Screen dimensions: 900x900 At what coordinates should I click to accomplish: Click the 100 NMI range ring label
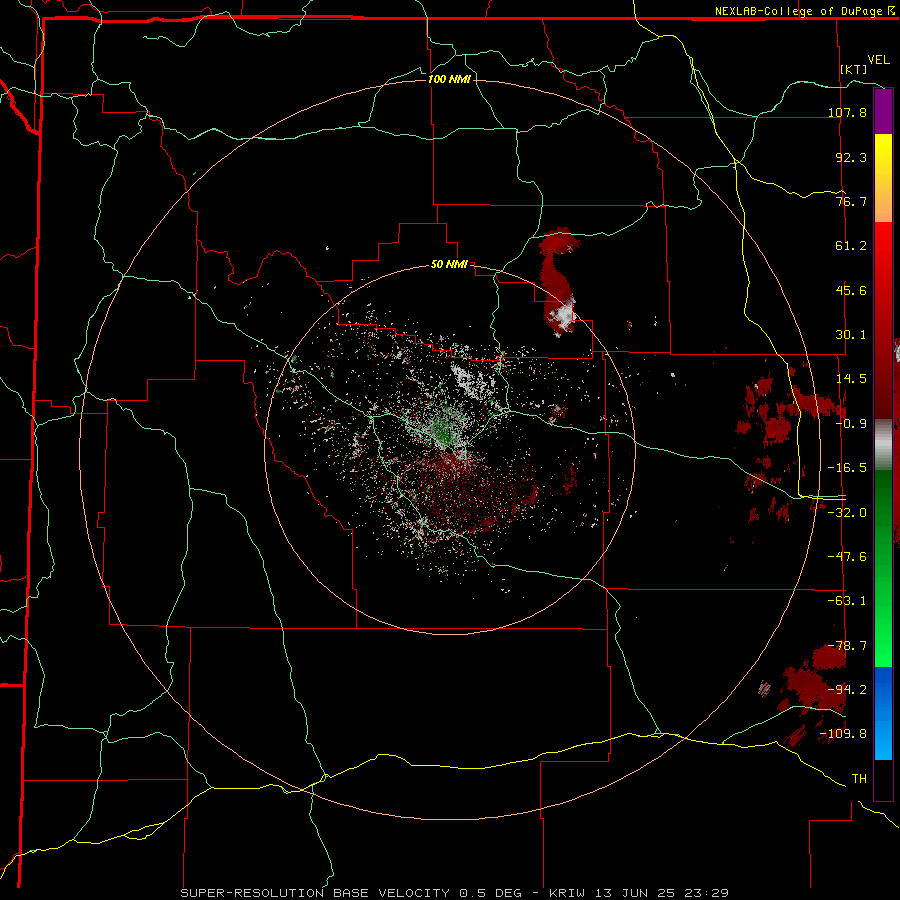pos(449,79)
